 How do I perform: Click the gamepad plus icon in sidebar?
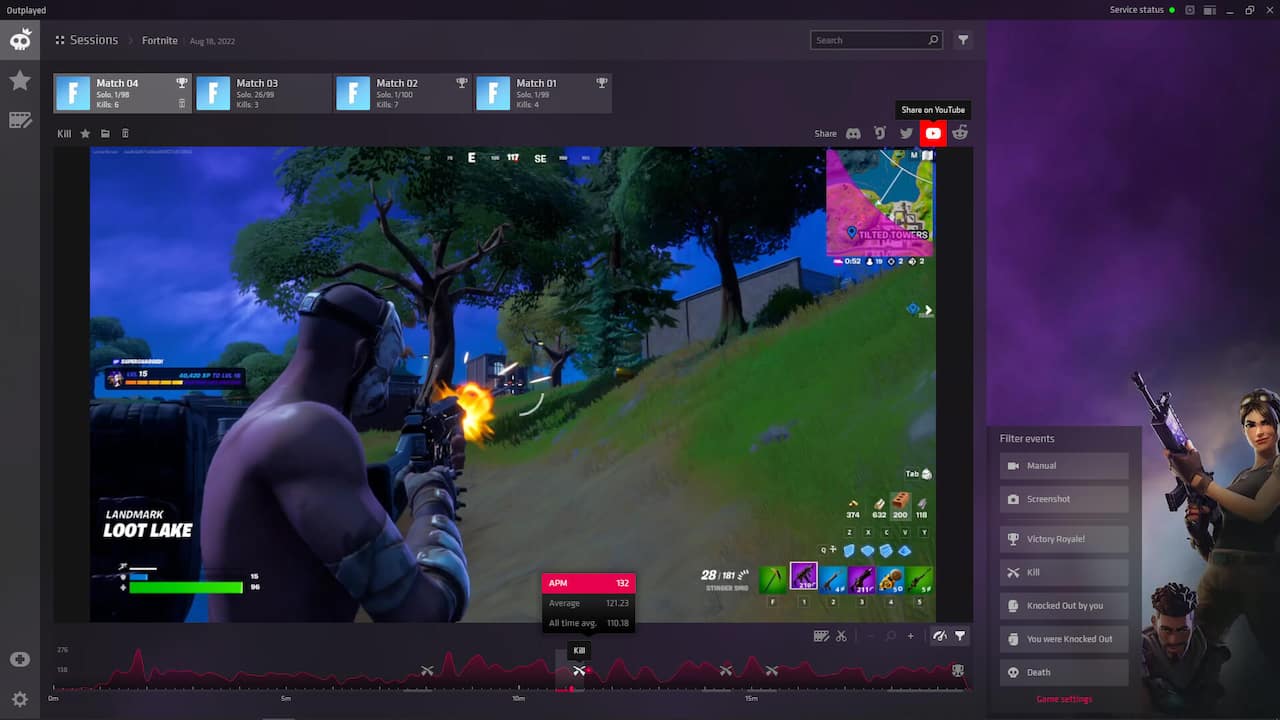(20, 660)
